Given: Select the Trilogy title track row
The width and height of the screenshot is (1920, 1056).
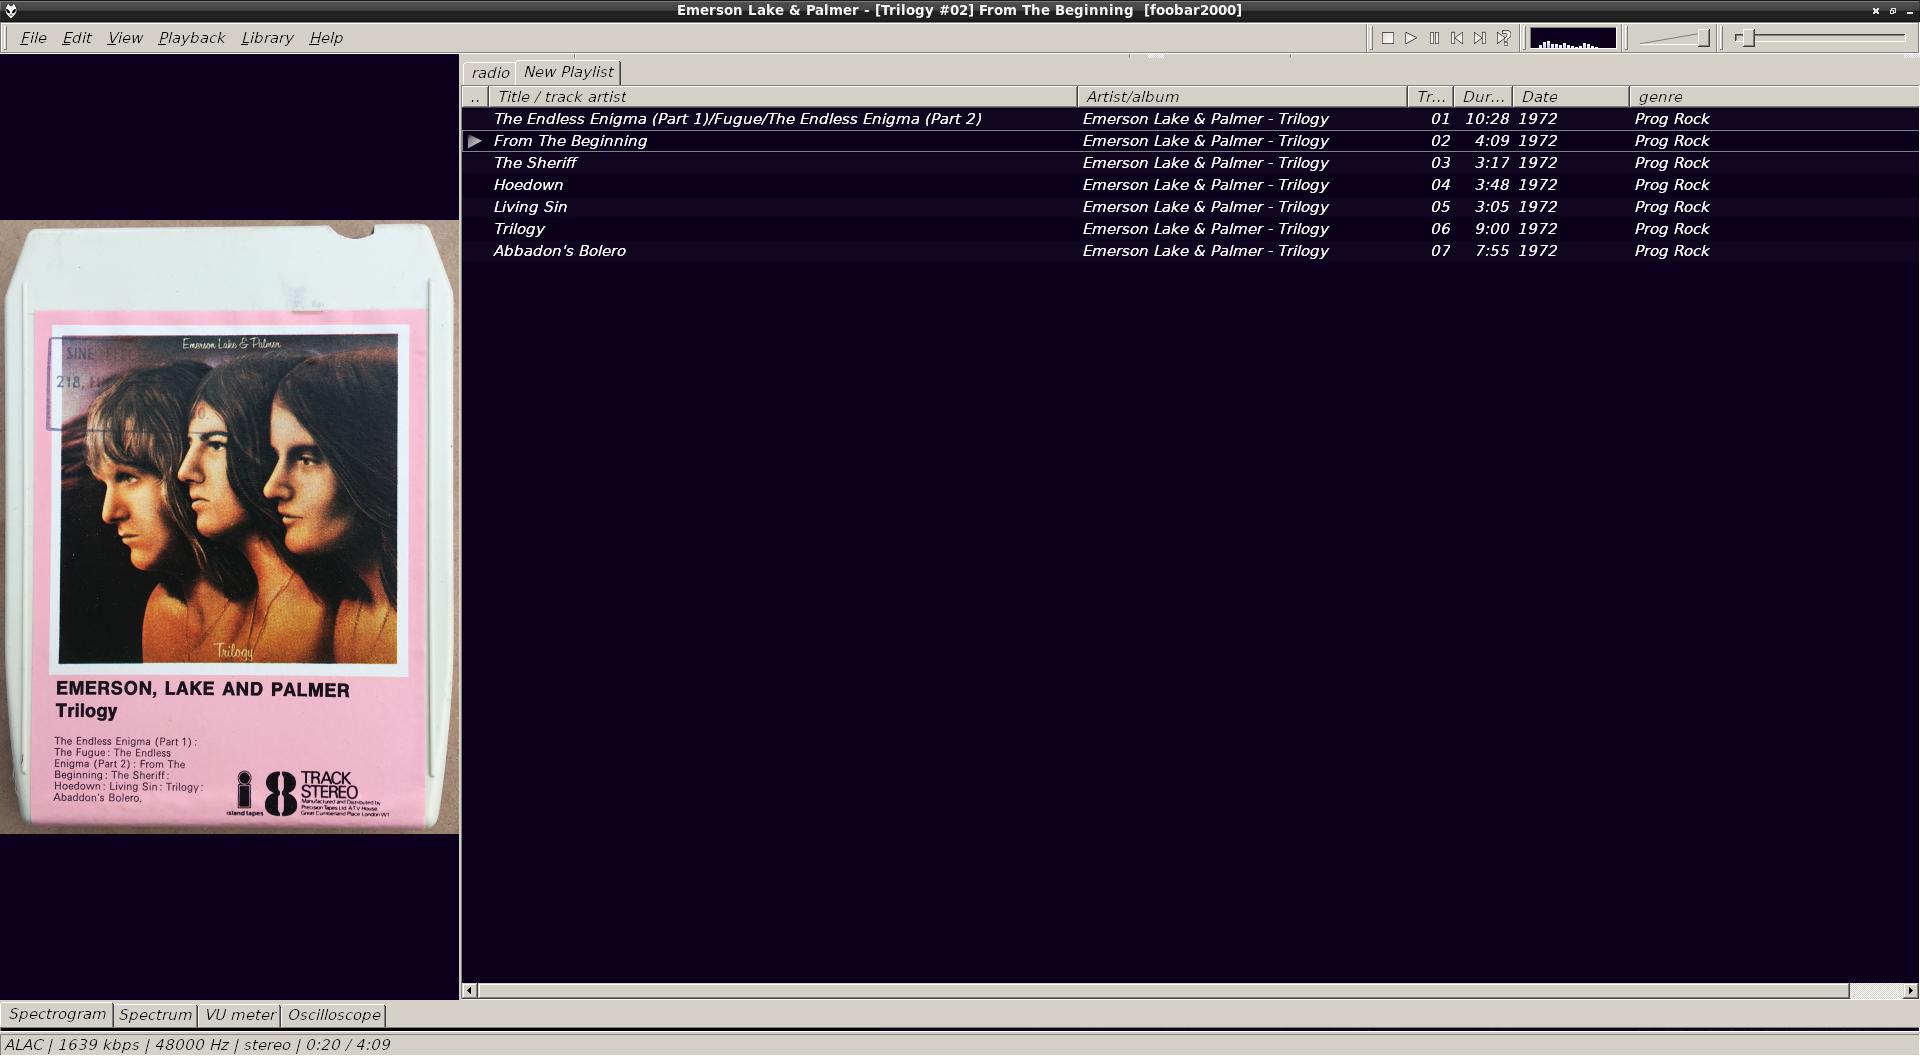Looking at the screenshot, I should [1190, 229].
